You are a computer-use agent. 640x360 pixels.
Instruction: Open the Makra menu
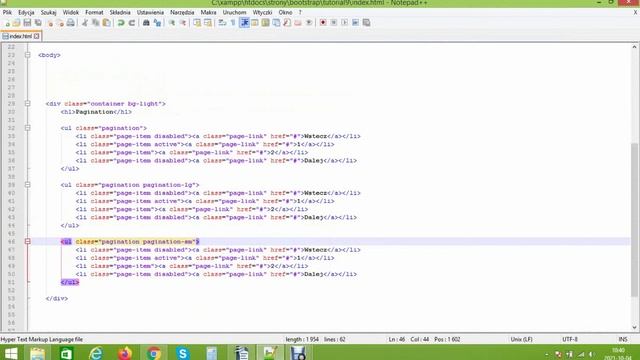pyautogui.click(x=209, y=13)
